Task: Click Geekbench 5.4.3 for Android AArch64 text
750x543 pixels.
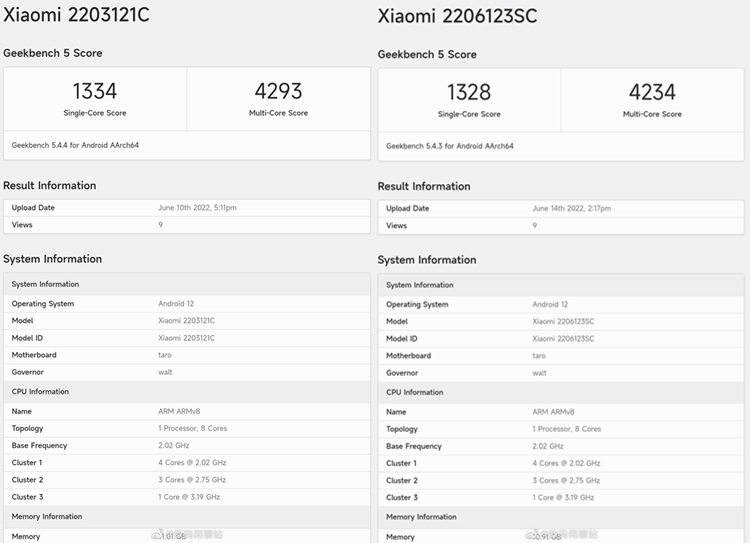Action: [x=450, y=146]
